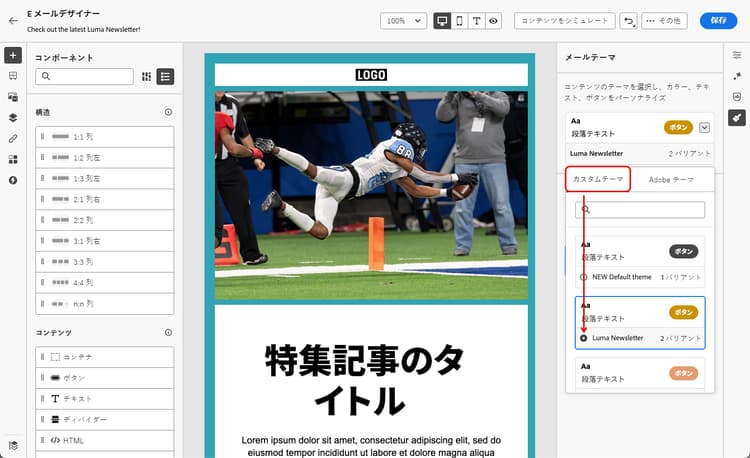This screenshot has width=750, height=458.
Task: Select the 3:1 列右 structure
Action: [105, 241]
